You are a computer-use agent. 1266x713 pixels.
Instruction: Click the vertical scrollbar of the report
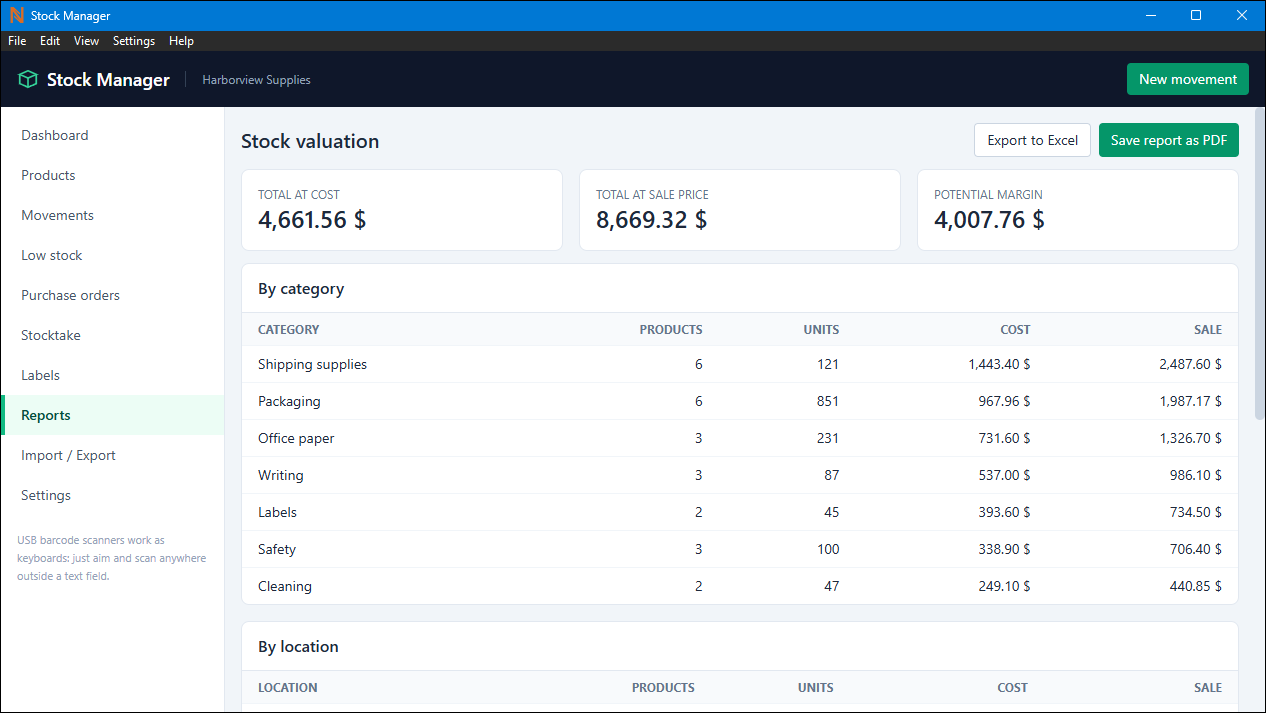coord(1259,265)
